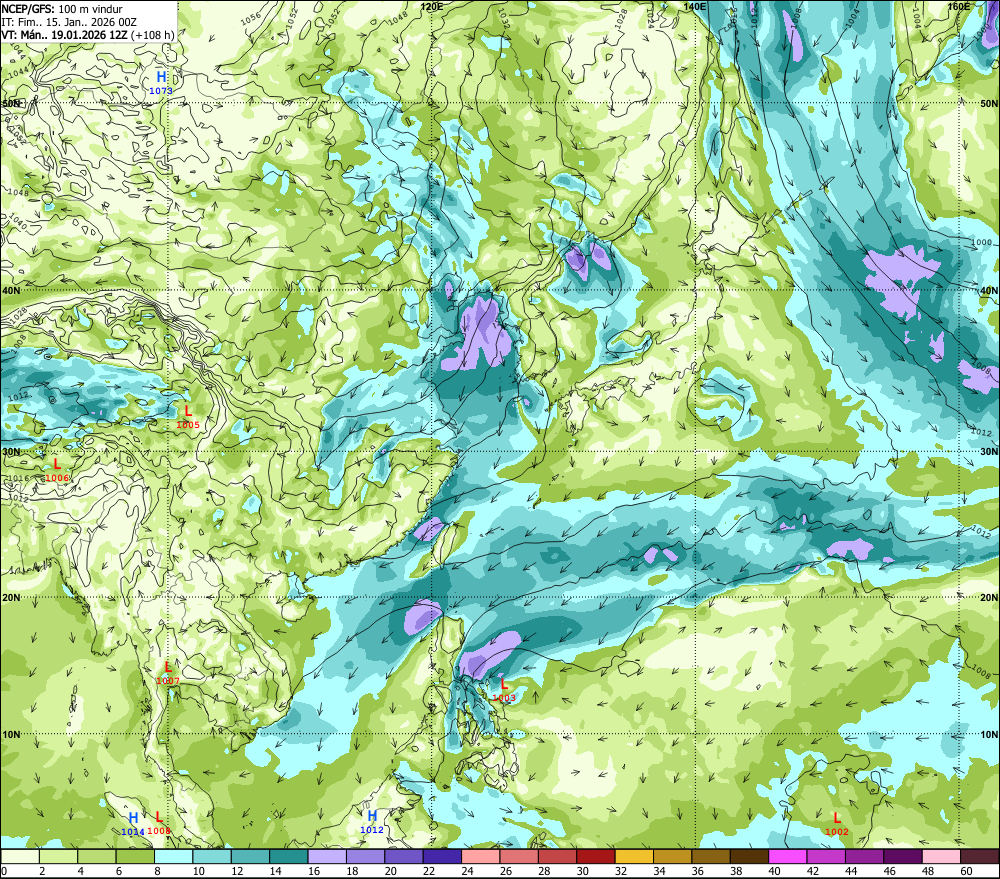Click the '(+108 h)' forecast hour text
Screen dimensions: 1000x879
(152, 34)
